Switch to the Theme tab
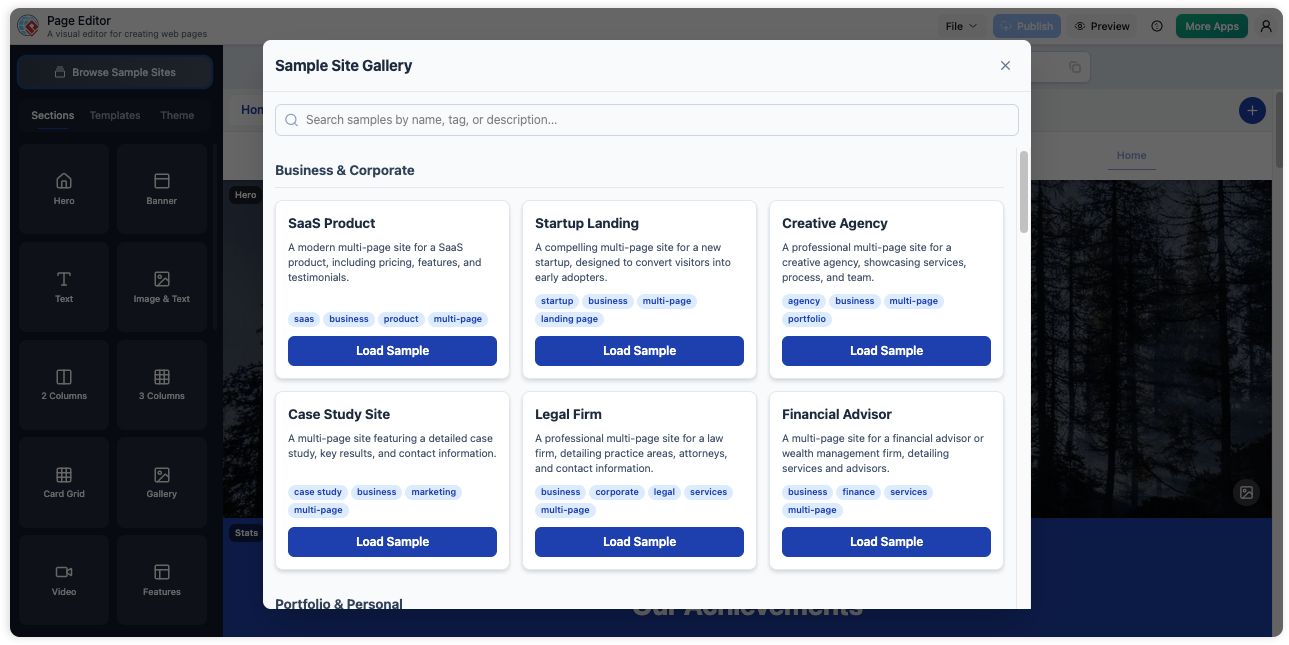 pos(177,115)
